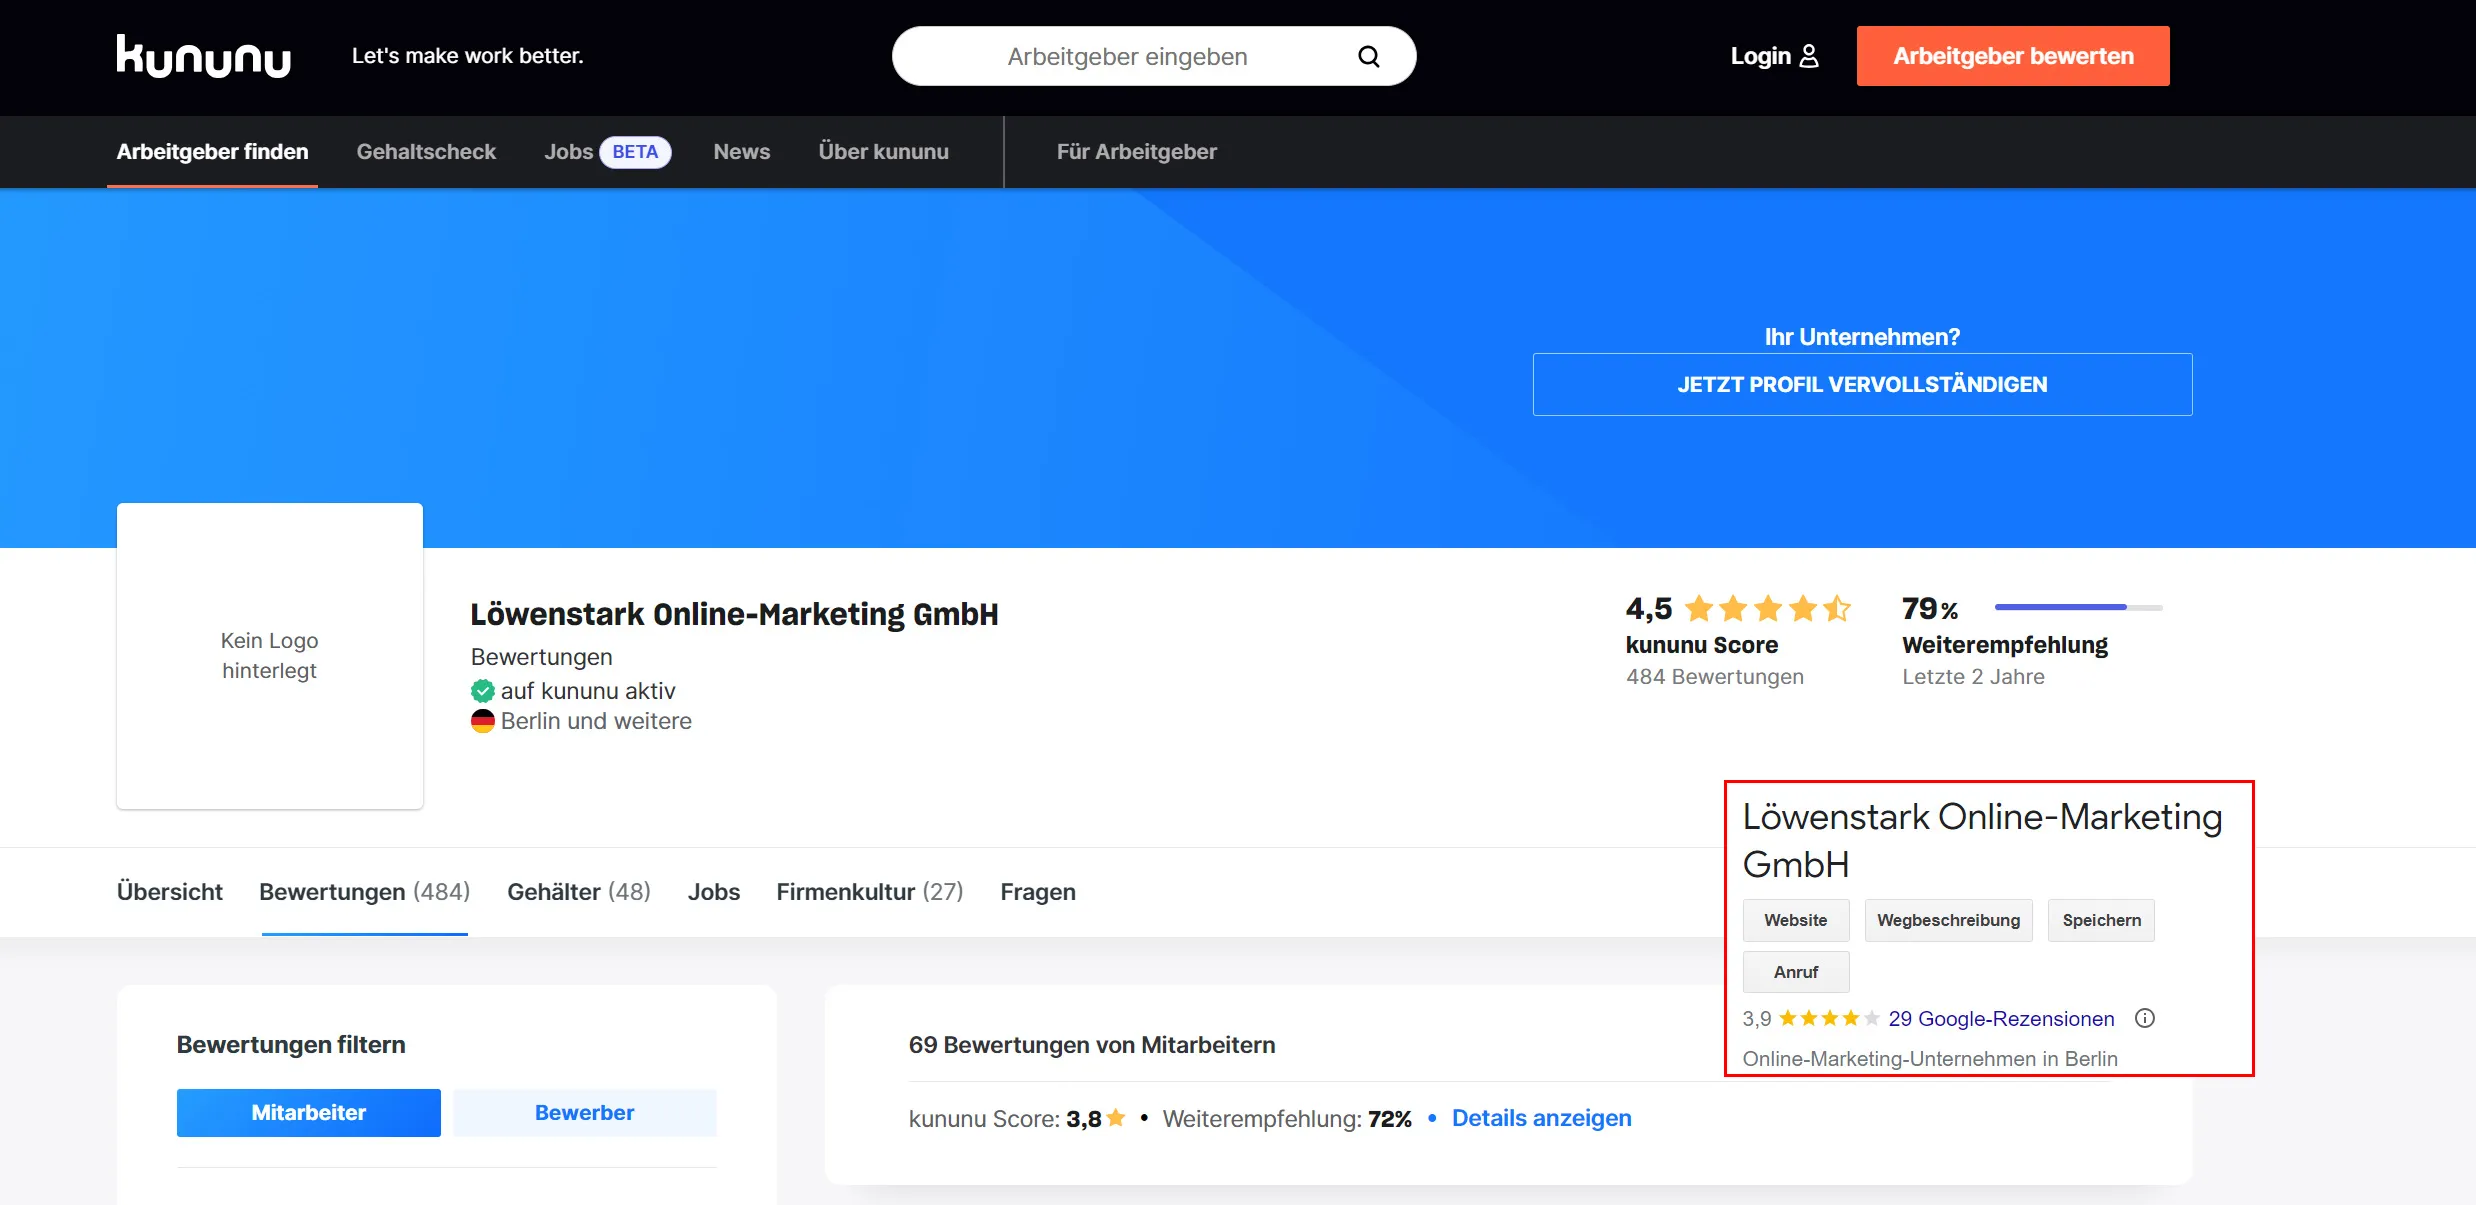Open News navigation item
This screenshot has width=2476, height=1205.
tap(742, 152)
